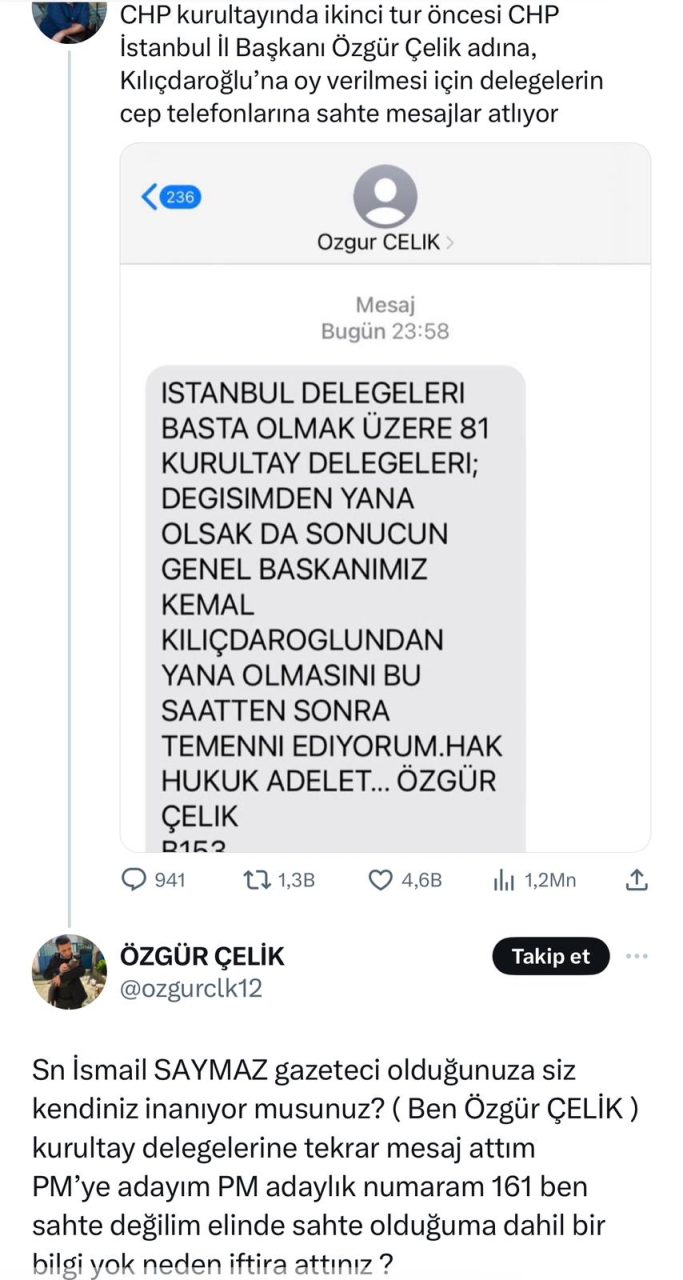Click the gray contact silhouette avatar
The image size is (683, 1280).
coord(385,196)
